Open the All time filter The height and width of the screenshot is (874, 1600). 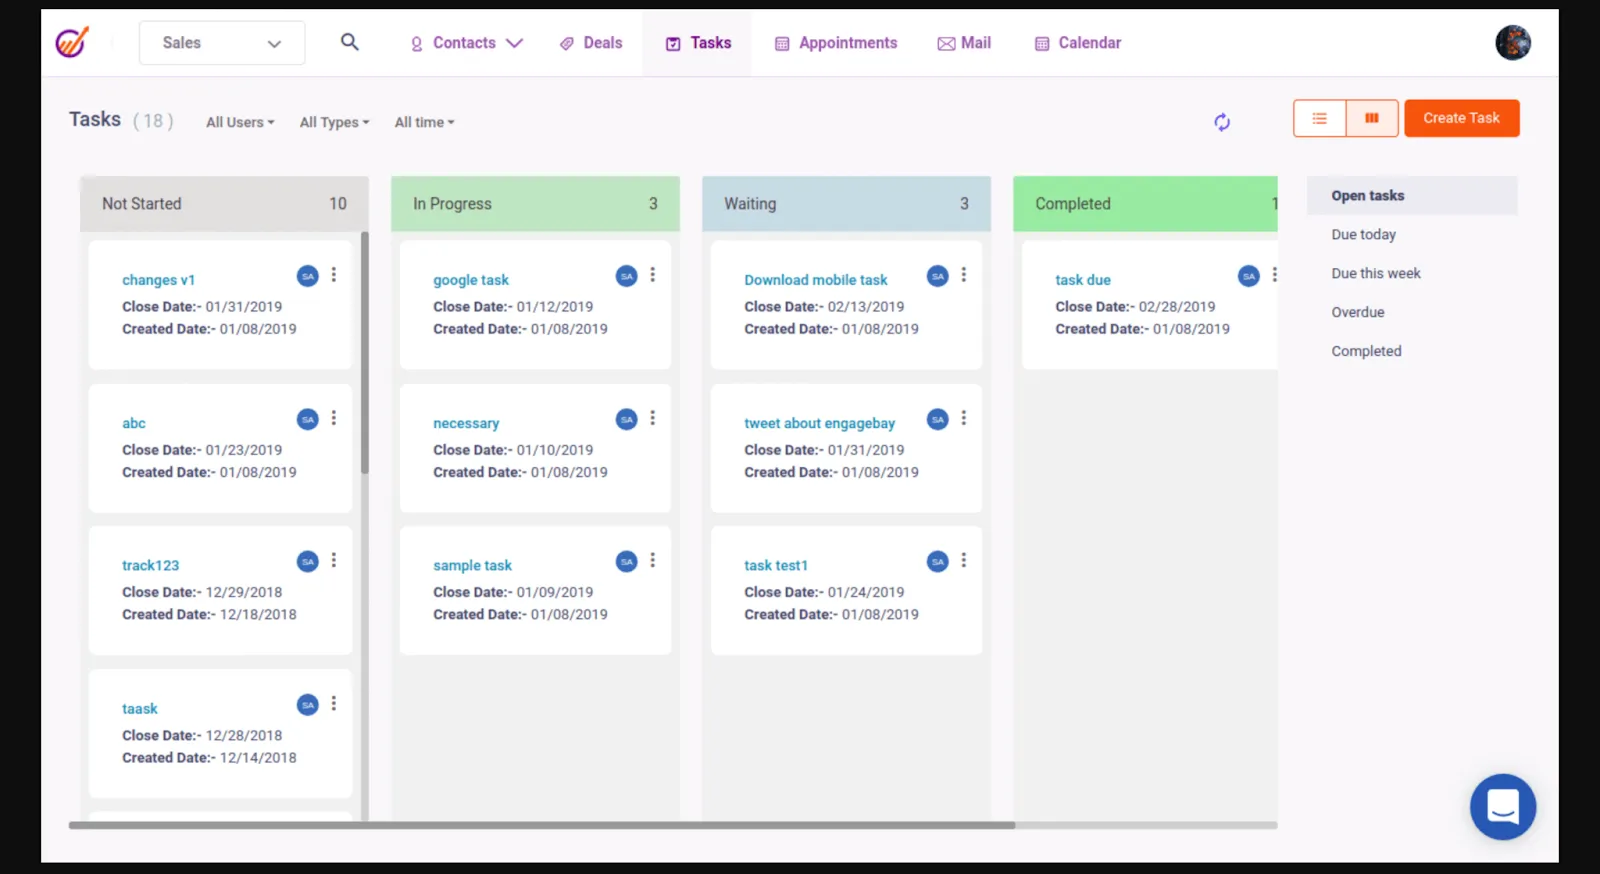click(x=425, y=122)
